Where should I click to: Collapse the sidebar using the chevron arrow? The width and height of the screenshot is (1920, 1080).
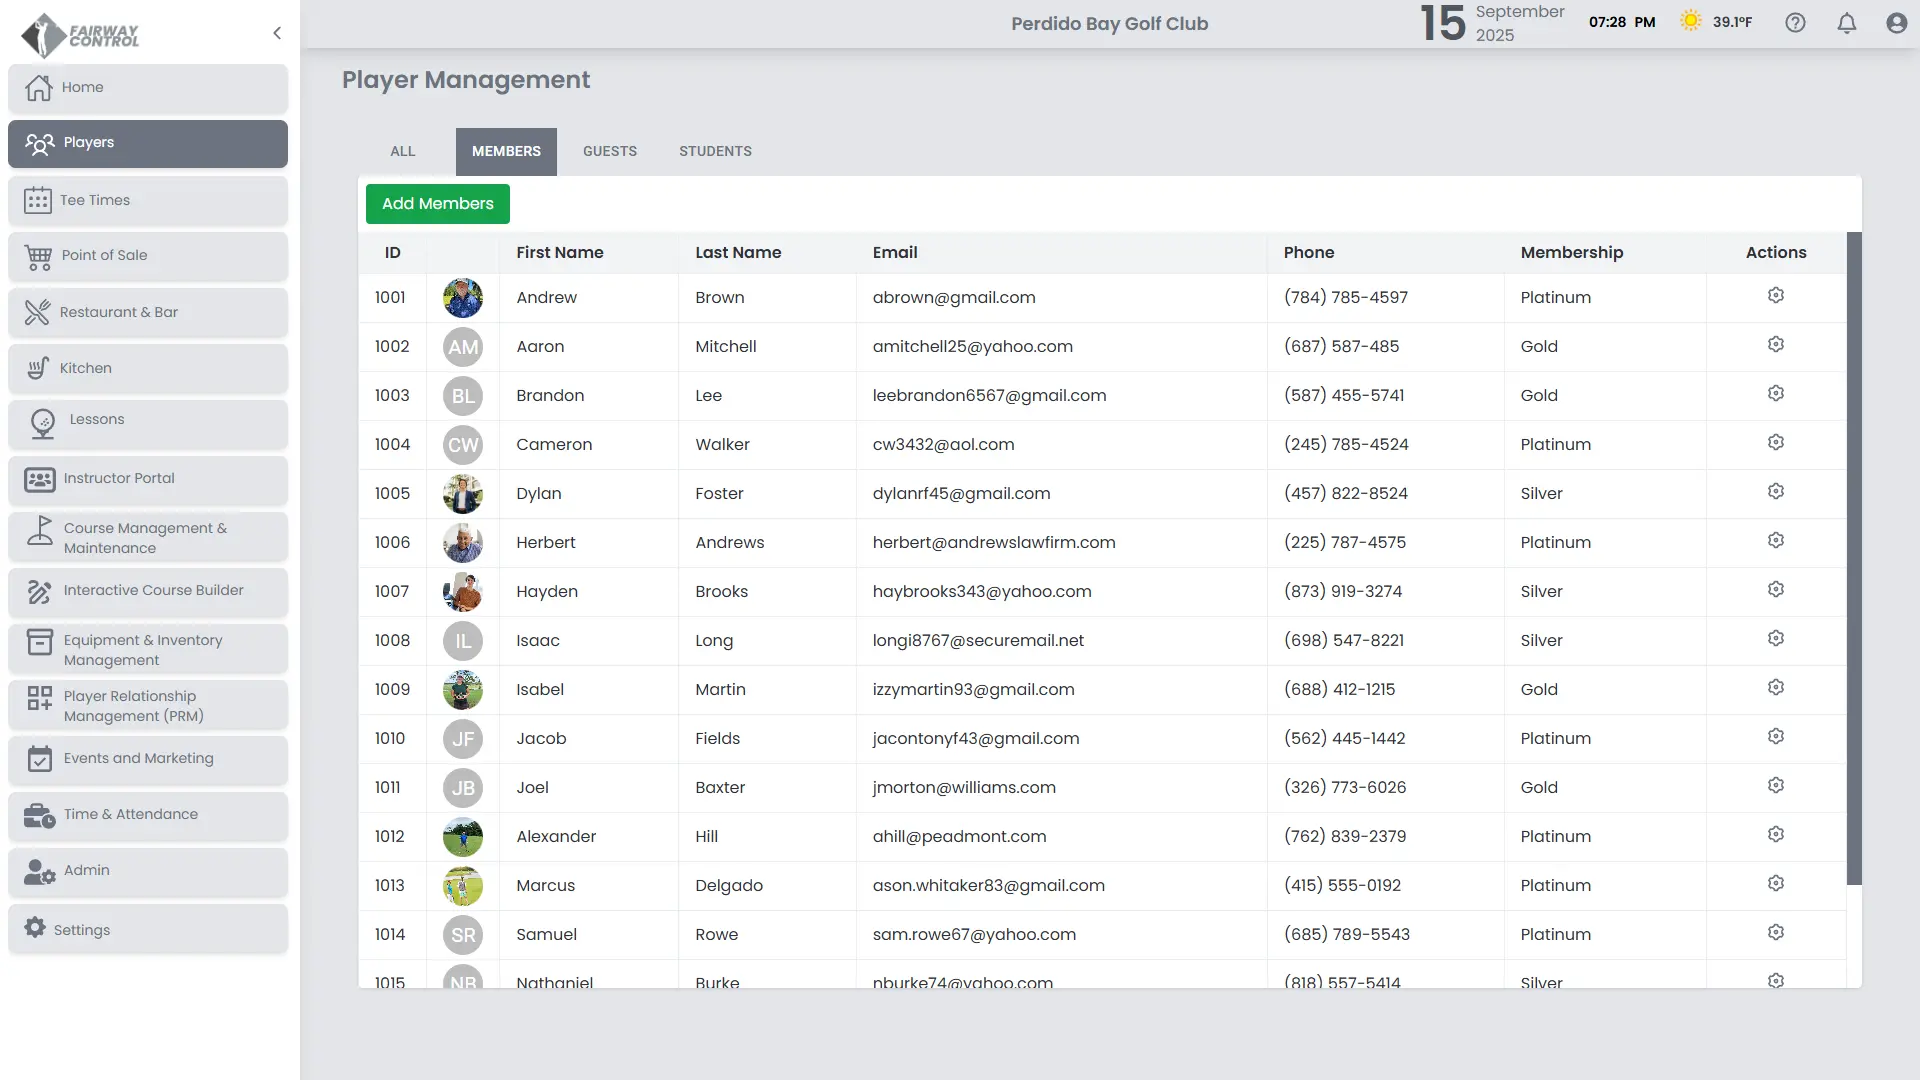coord(277,33)
